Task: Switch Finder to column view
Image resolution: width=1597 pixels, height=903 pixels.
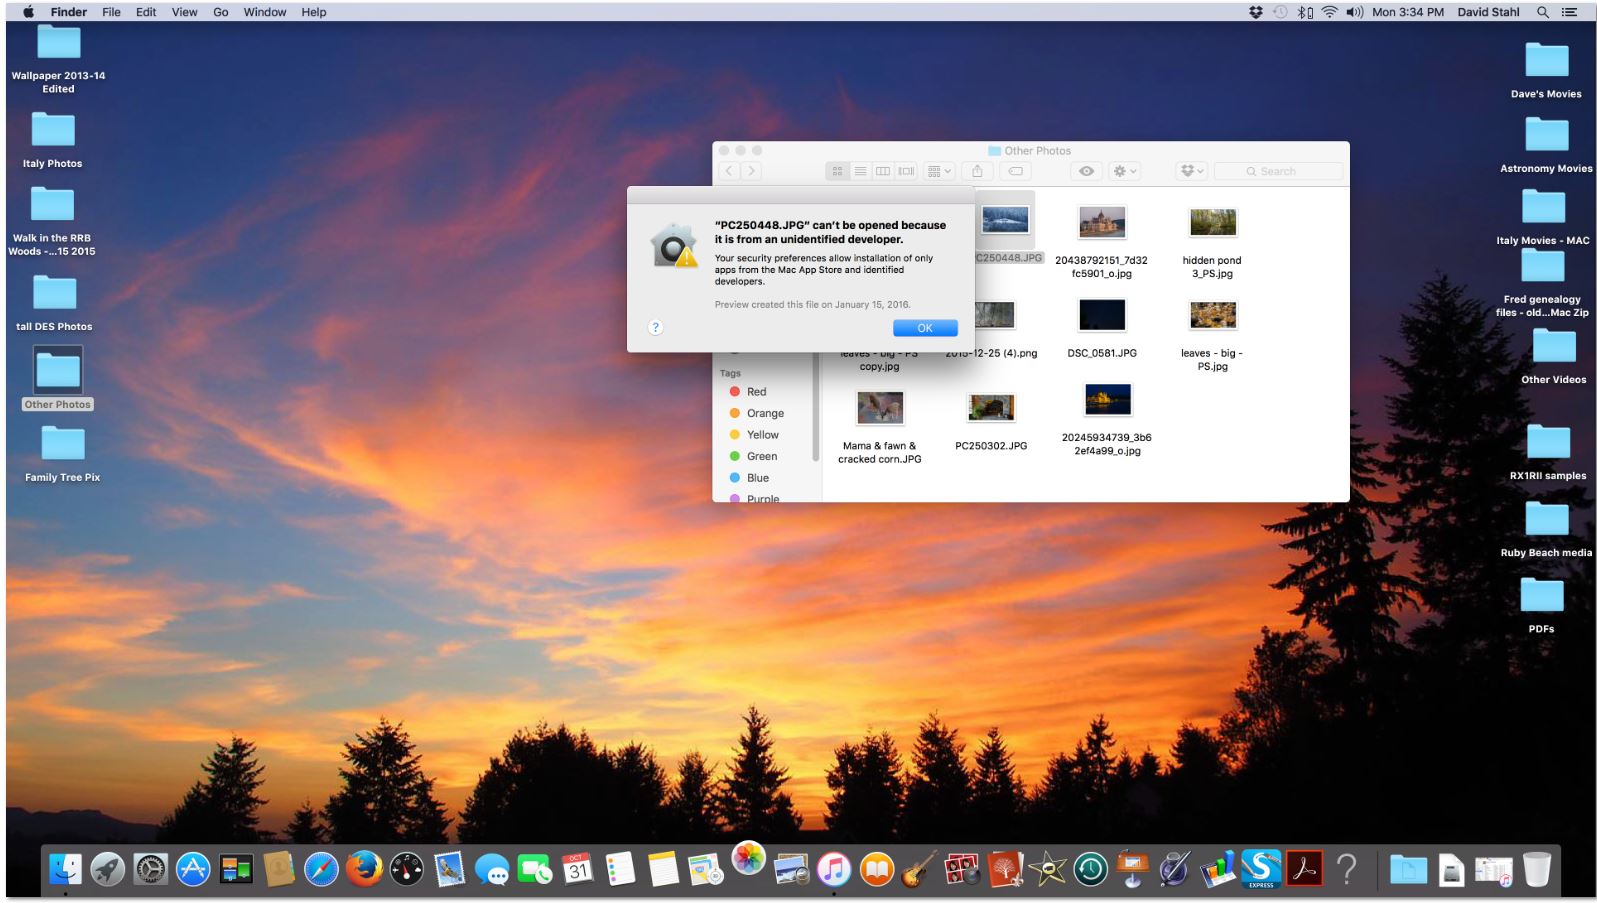Action: (883, 171)
